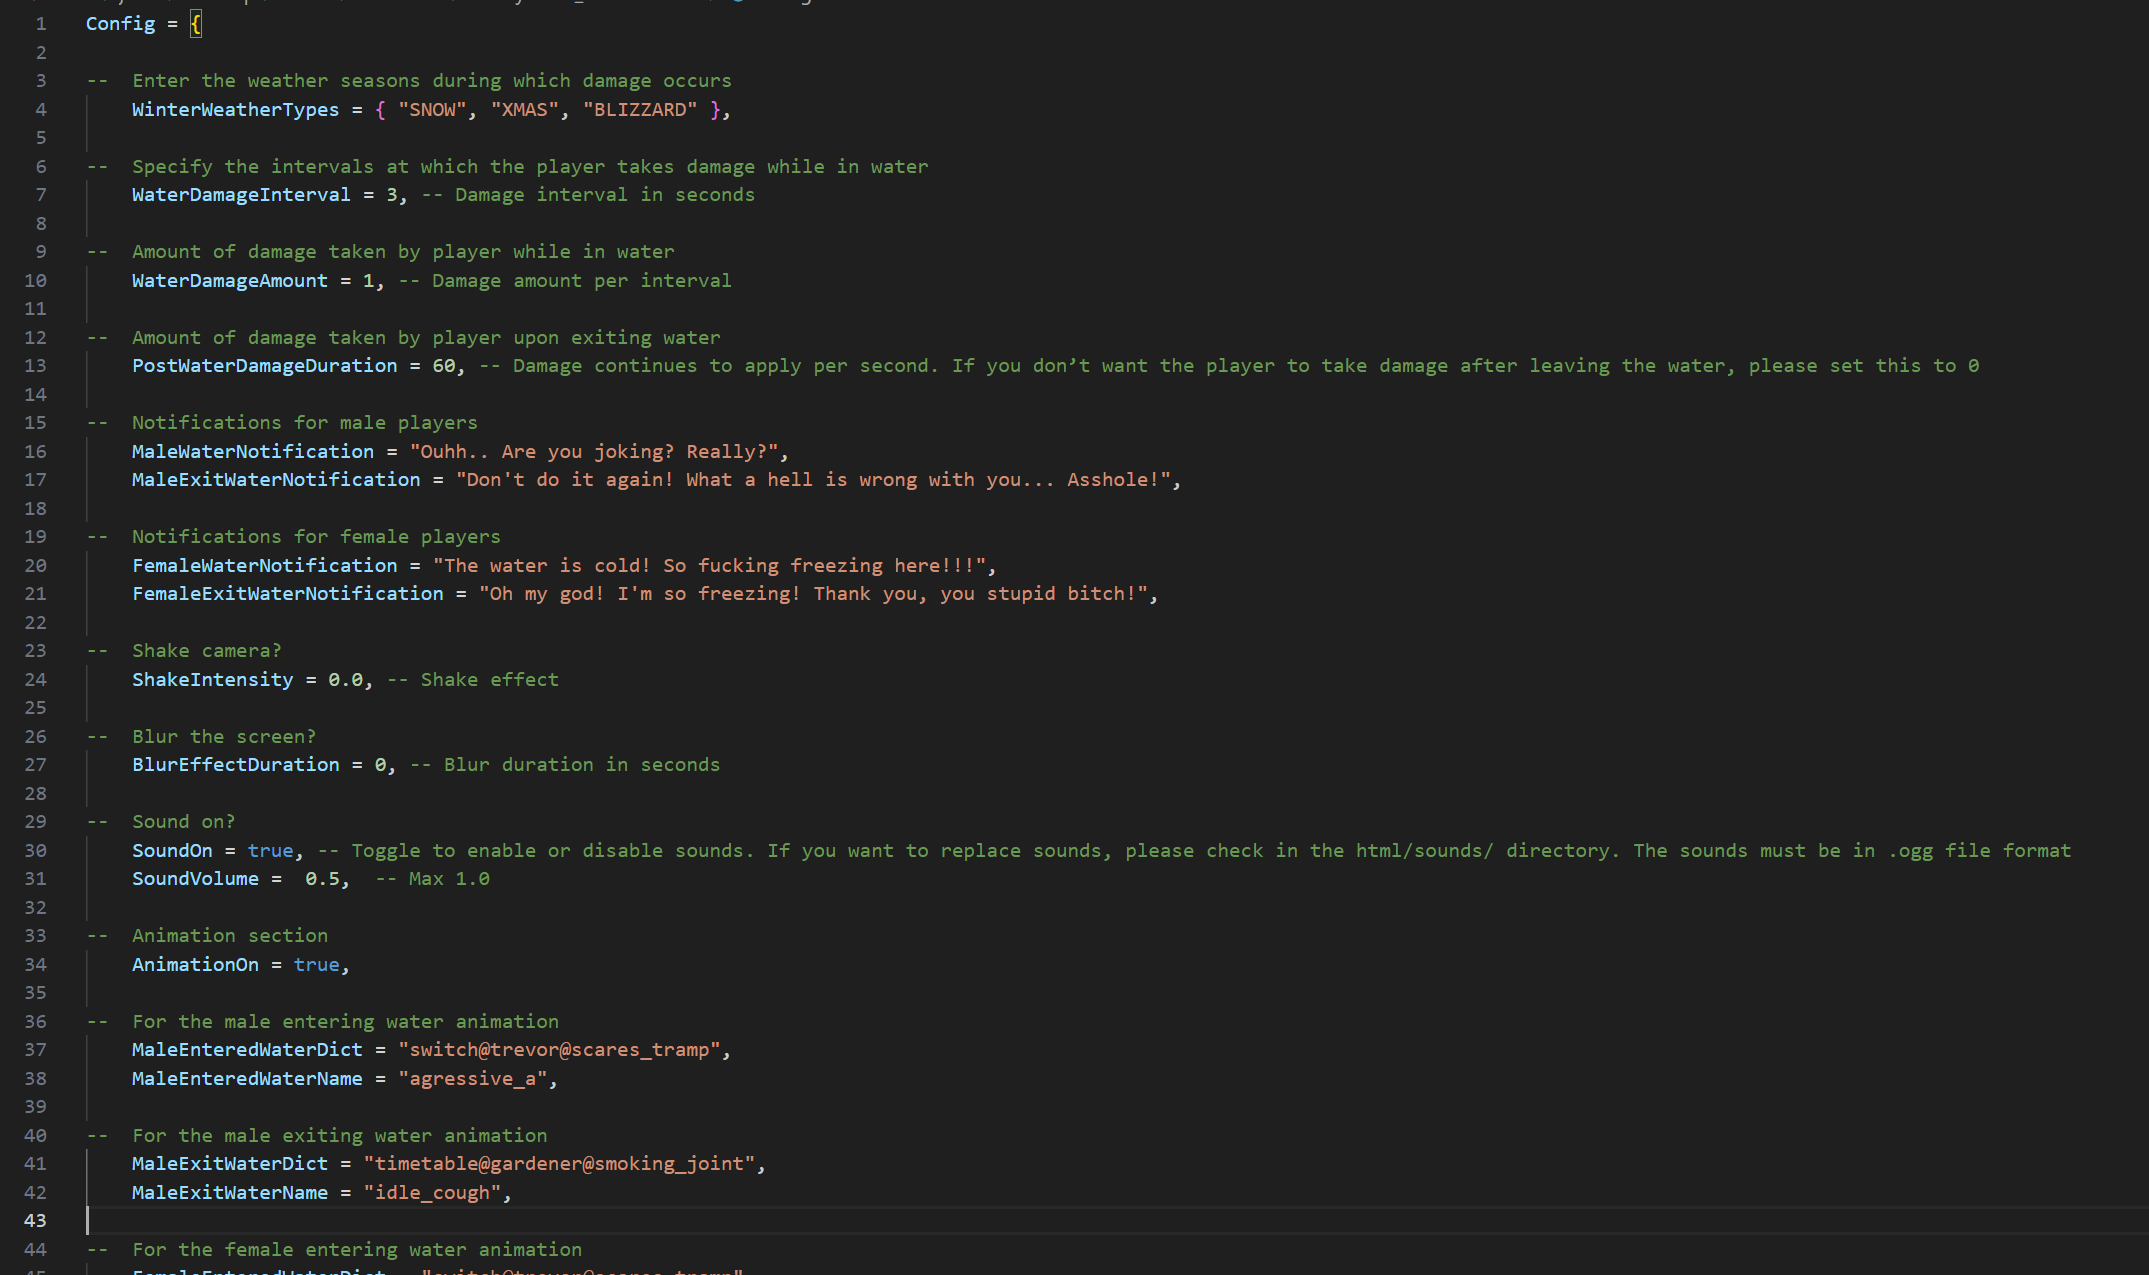Click line number 22 in the gutter
The image size is (2149, 1275).
35,622
